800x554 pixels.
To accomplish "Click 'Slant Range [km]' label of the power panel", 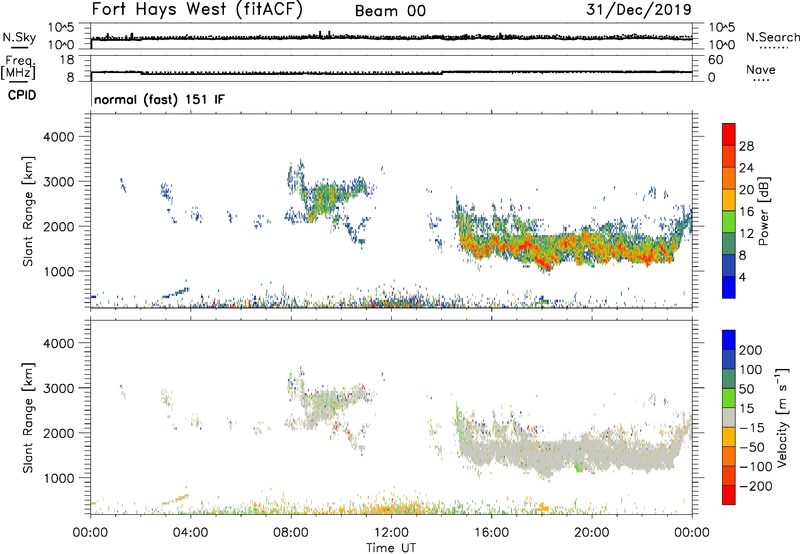I will tap(28, 211).
